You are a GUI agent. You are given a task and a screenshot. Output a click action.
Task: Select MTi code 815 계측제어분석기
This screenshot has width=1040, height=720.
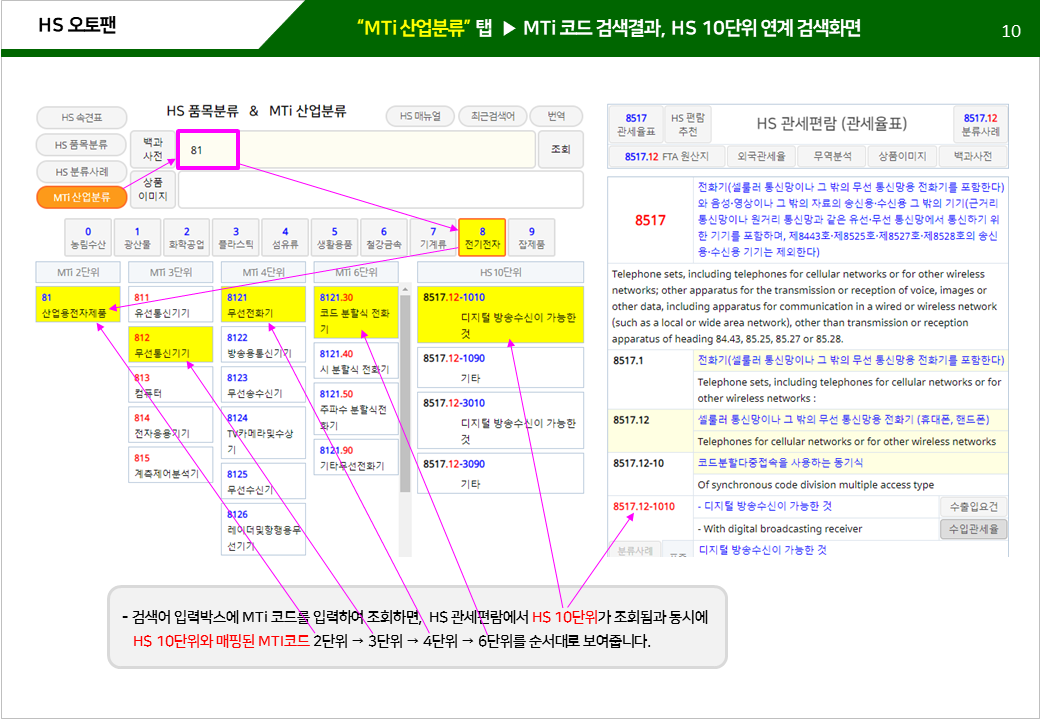coord(170,465)
